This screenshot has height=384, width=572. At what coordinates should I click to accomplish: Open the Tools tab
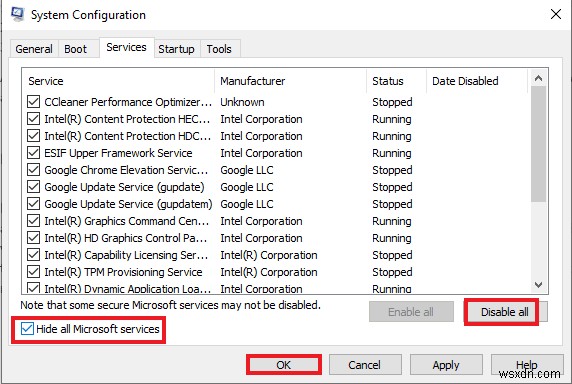219,49
